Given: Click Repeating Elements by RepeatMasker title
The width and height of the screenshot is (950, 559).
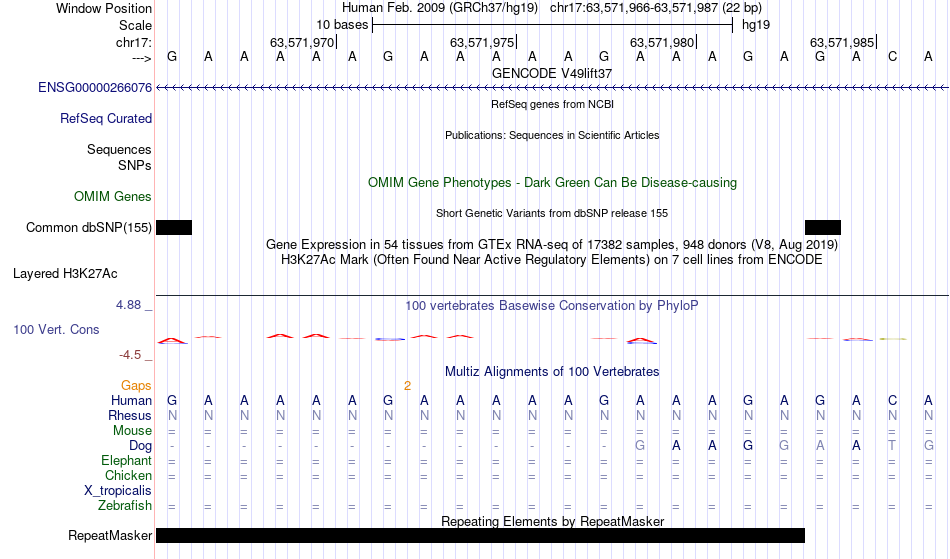Looking at the screenshot, I should pos(553,521).
